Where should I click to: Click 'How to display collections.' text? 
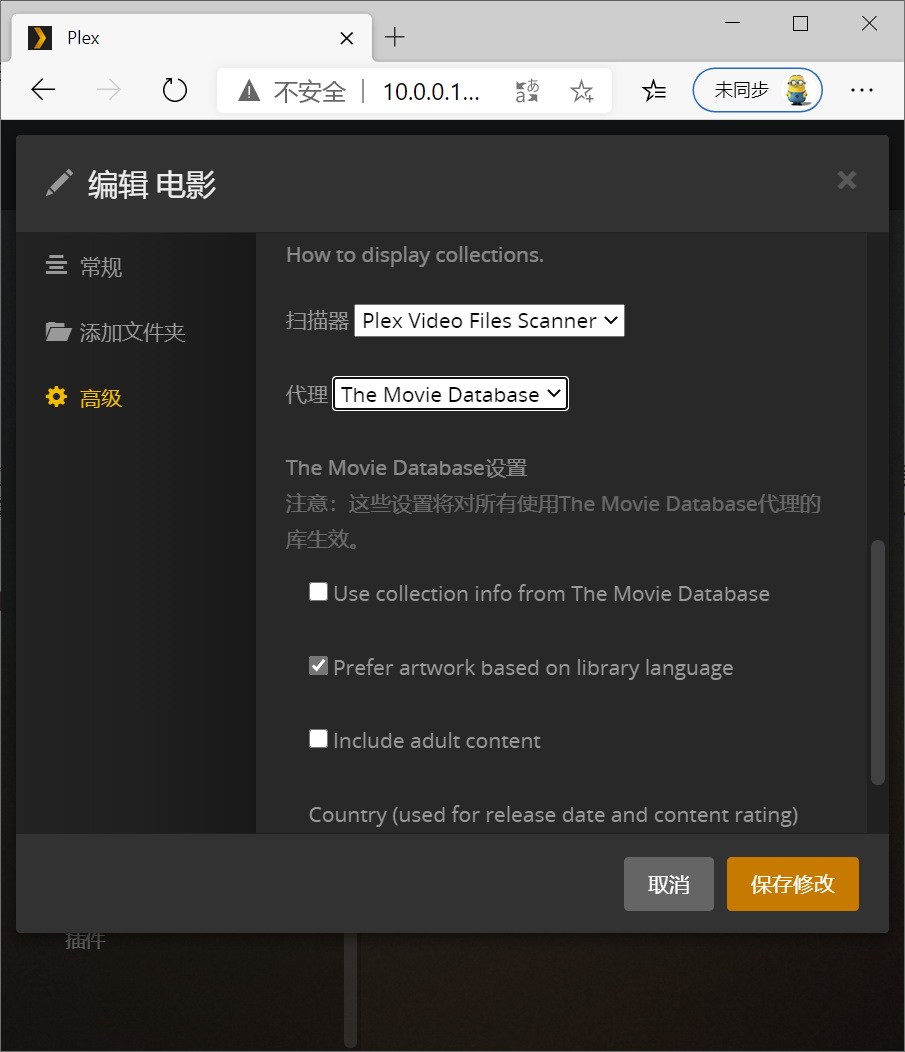tap(415, 255)
